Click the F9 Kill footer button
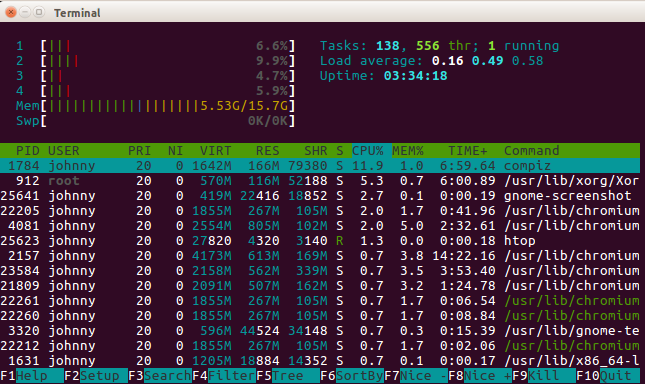The width and height of the screenshot is (645, 384). pyautogui.click(x=544, y=376)
